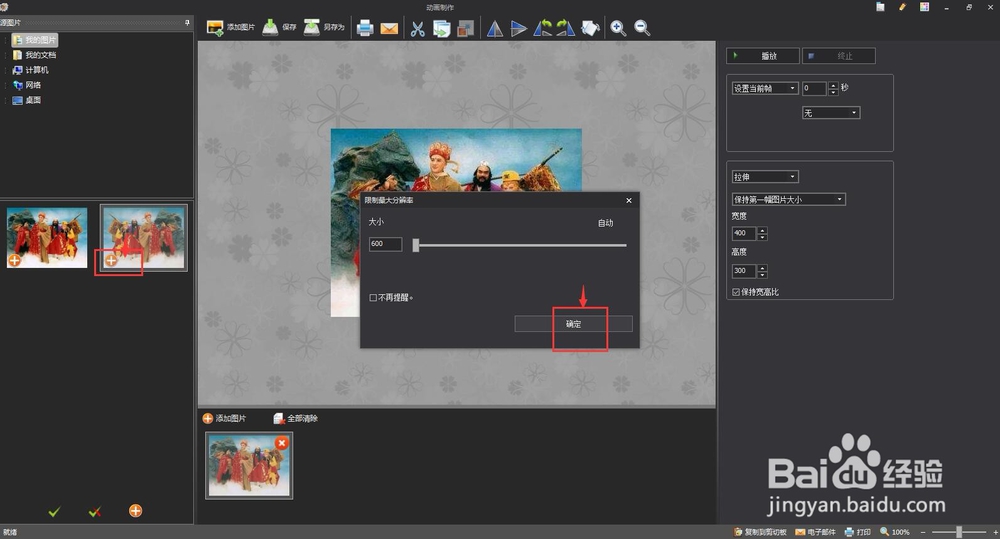Click the red-green checkmark icon at bottom left

coord(94,512)
